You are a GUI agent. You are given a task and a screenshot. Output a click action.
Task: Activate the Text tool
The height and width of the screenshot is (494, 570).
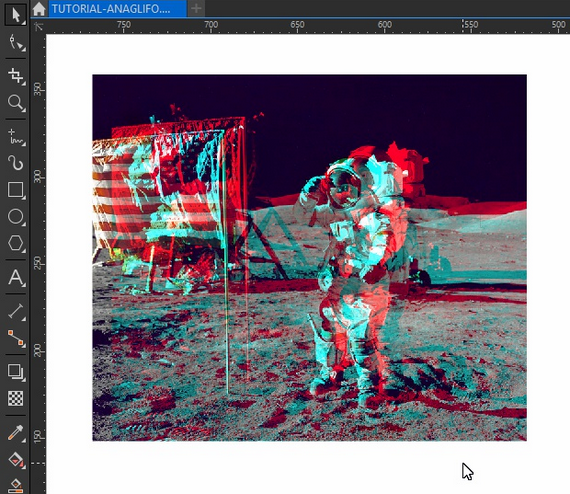15,277
